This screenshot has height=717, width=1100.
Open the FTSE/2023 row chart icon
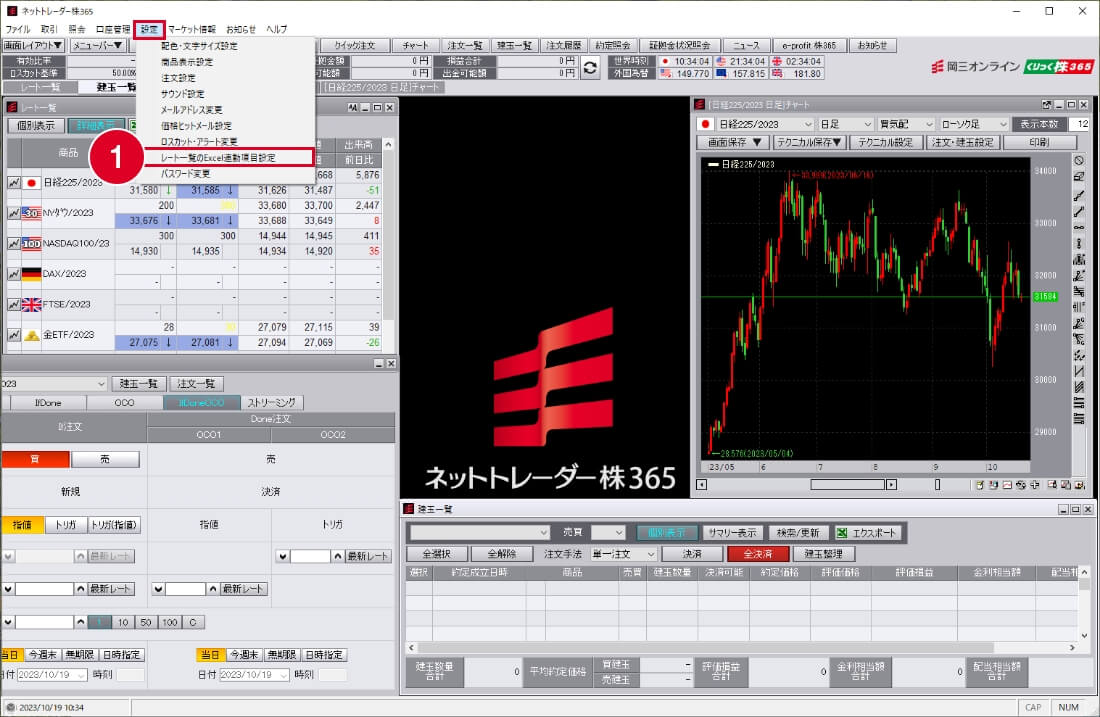click(x=13, y=304)
